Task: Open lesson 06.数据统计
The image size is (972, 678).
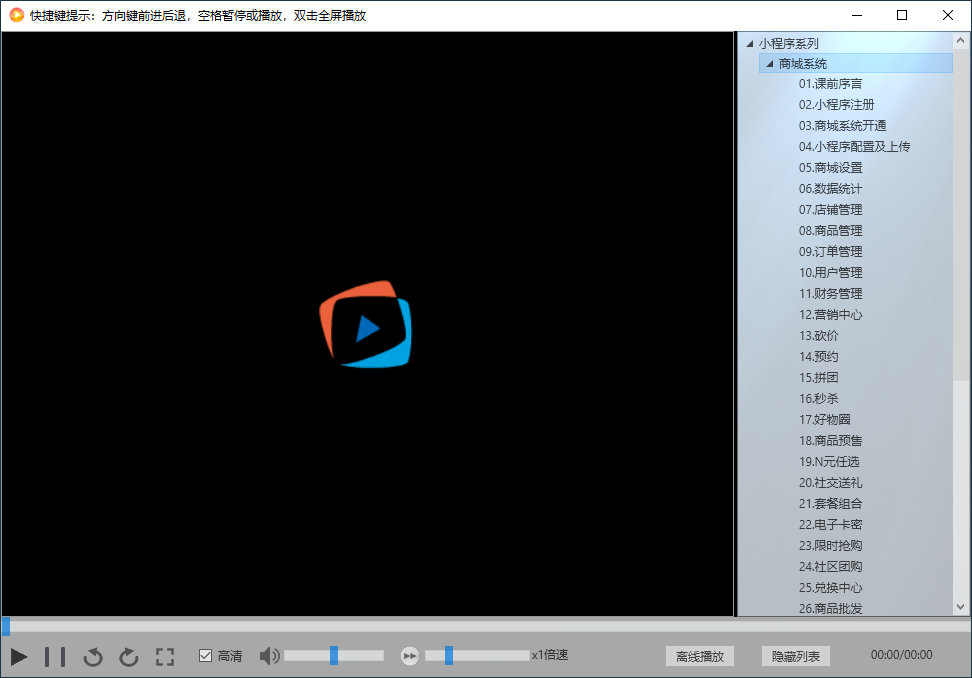Action: [830, 189]
